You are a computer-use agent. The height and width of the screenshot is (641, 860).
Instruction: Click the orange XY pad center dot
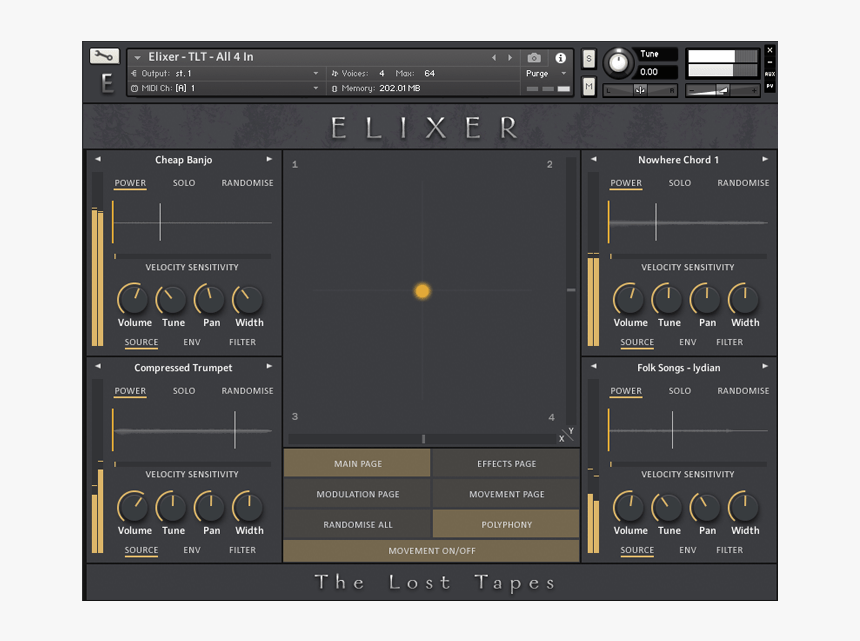click(422, 291)
